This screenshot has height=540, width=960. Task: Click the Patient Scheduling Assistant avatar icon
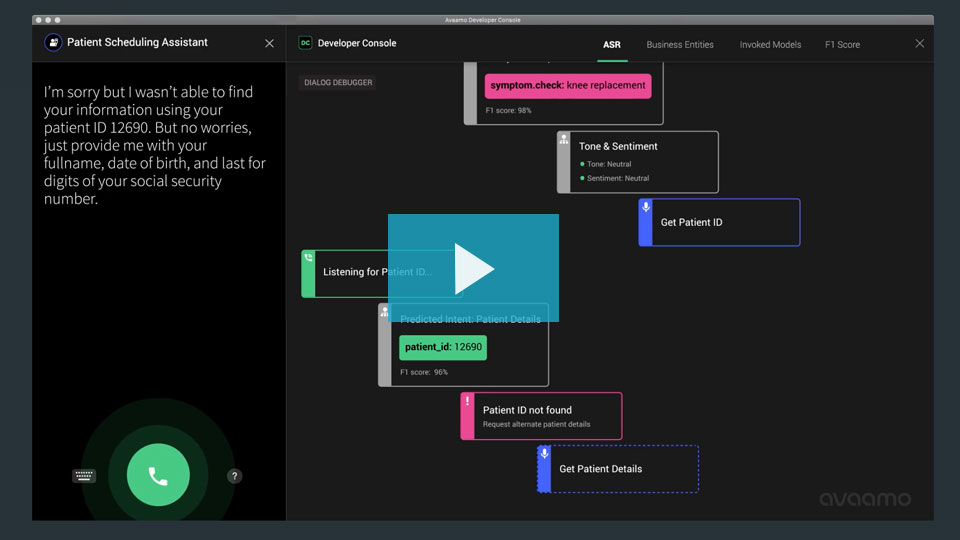coord(53,42)
